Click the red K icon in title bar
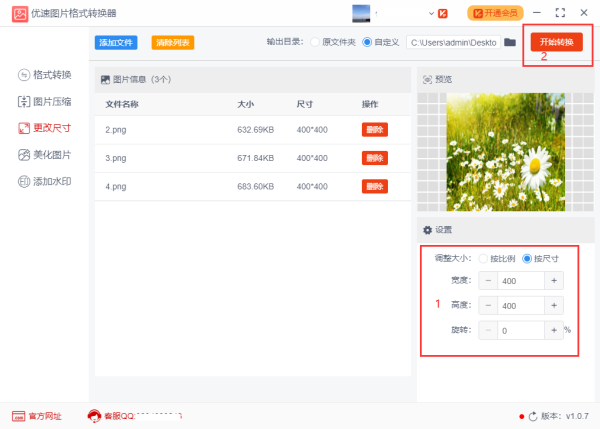 click(442, 13)
